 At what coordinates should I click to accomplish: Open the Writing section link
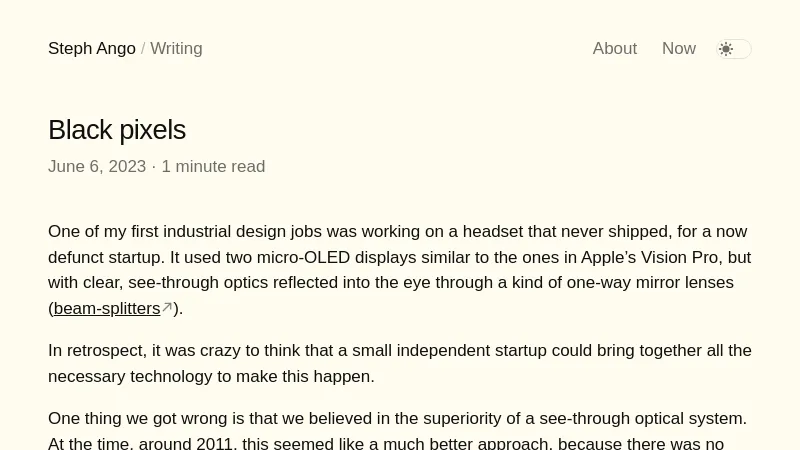point(176,49)
